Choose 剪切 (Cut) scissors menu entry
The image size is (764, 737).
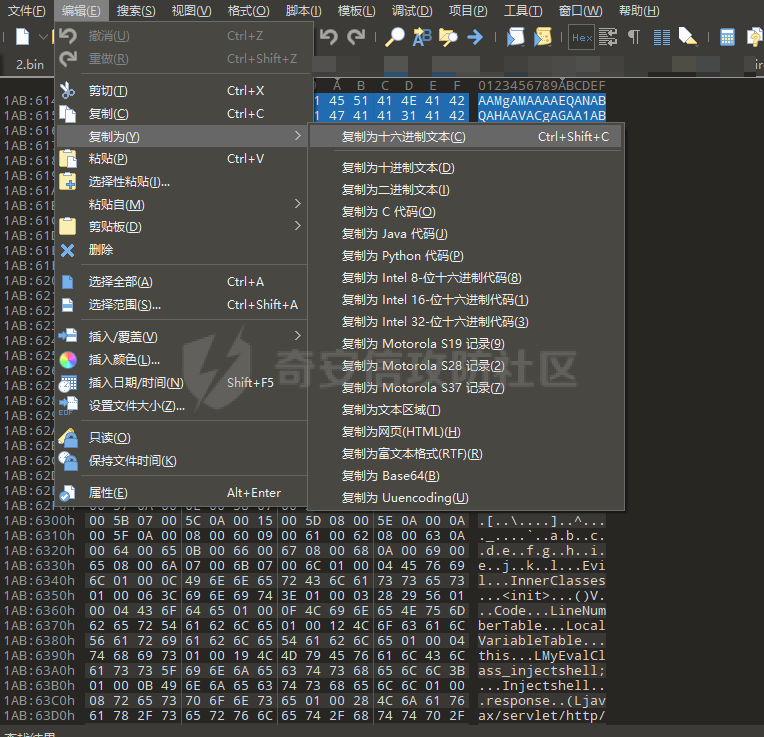point(108,91)
